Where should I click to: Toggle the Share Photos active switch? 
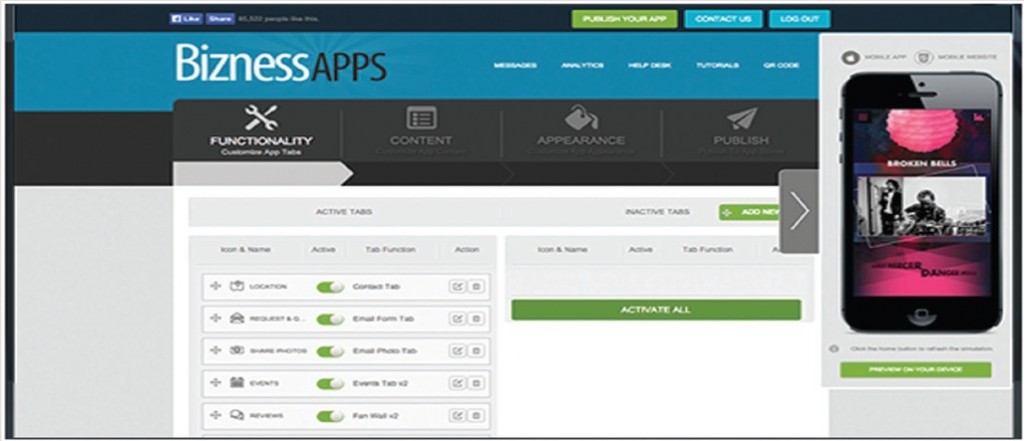(x=330, y=351)
